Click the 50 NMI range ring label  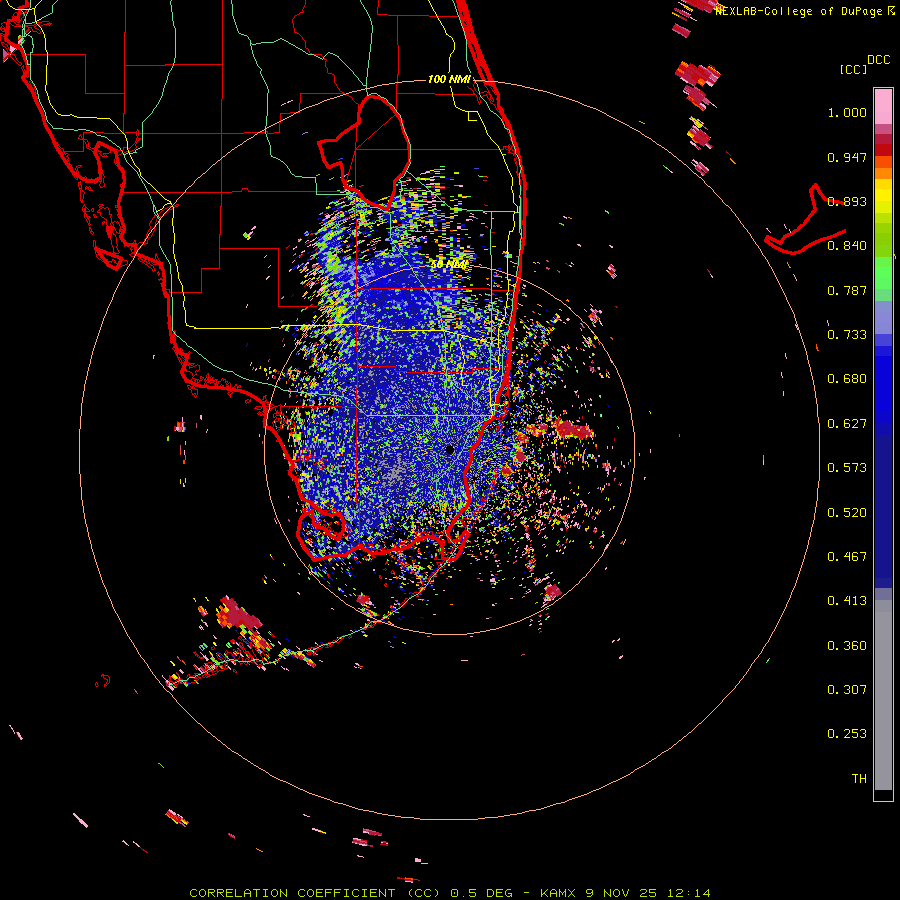tap(449, 265)
